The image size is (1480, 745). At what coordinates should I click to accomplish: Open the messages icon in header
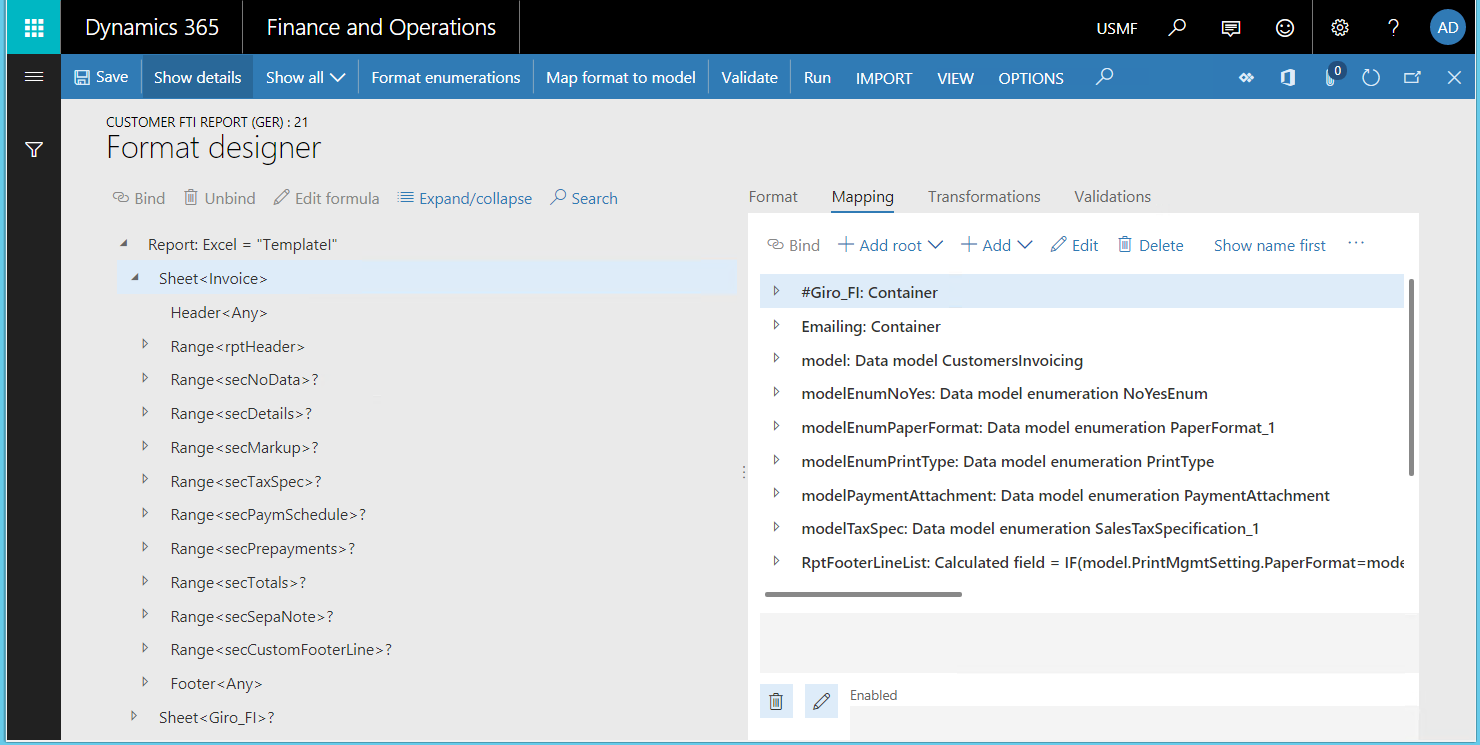[x=1231, y=28]
